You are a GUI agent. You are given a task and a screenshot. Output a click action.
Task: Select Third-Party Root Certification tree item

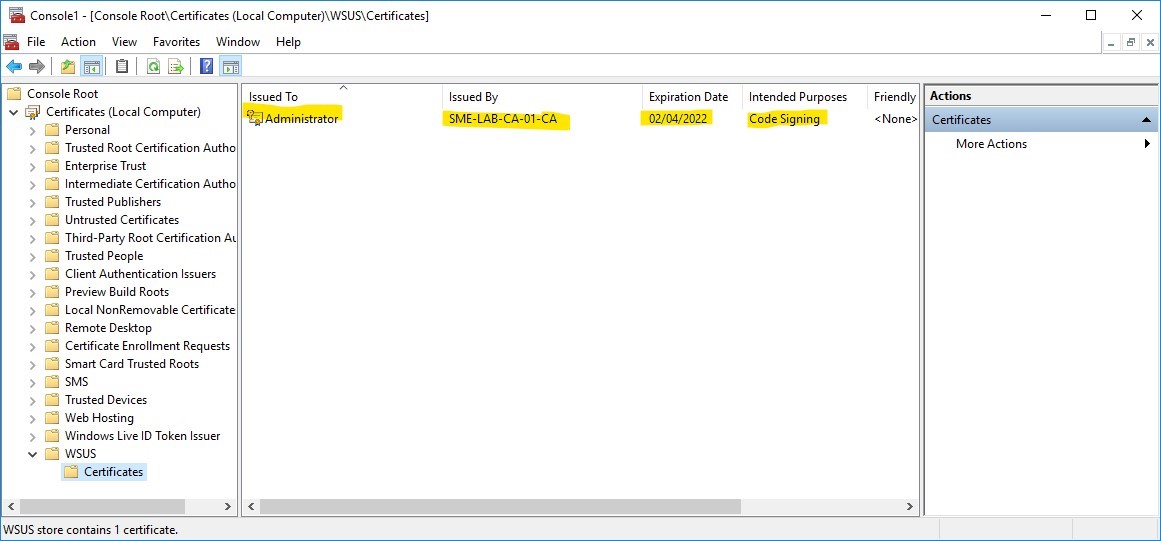pyautogui.click(x=150, y=238)
